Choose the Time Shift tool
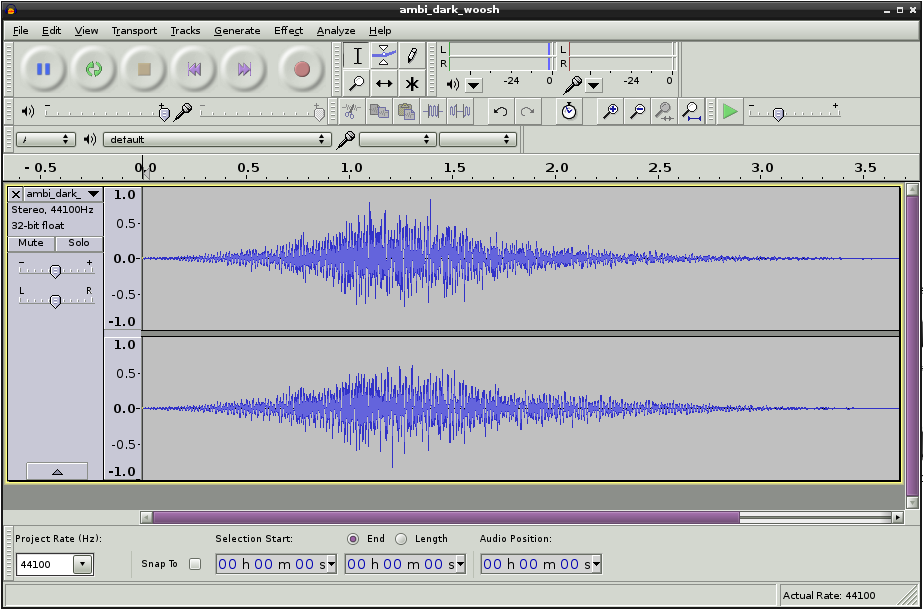This screenshot has height=609, width=923. click(384, 83)
